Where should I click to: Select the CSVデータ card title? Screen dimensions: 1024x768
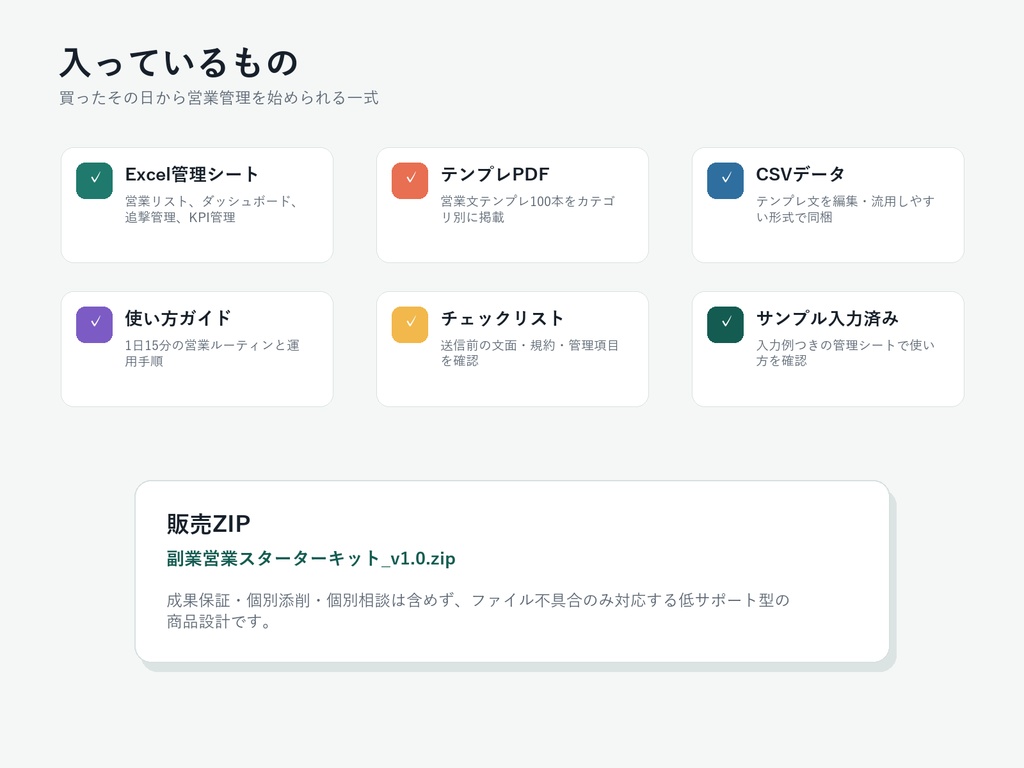pyautogui.click(x=801, y=174)
